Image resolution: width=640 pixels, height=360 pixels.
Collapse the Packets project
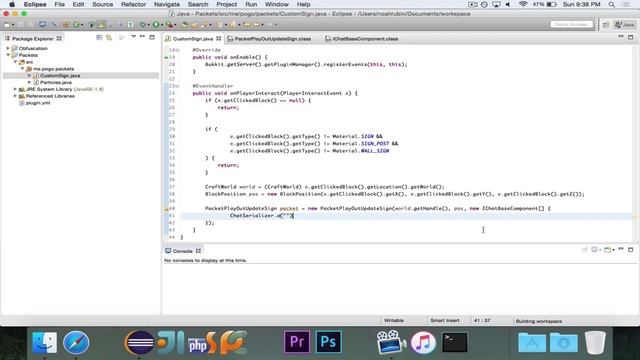point(8,55)
